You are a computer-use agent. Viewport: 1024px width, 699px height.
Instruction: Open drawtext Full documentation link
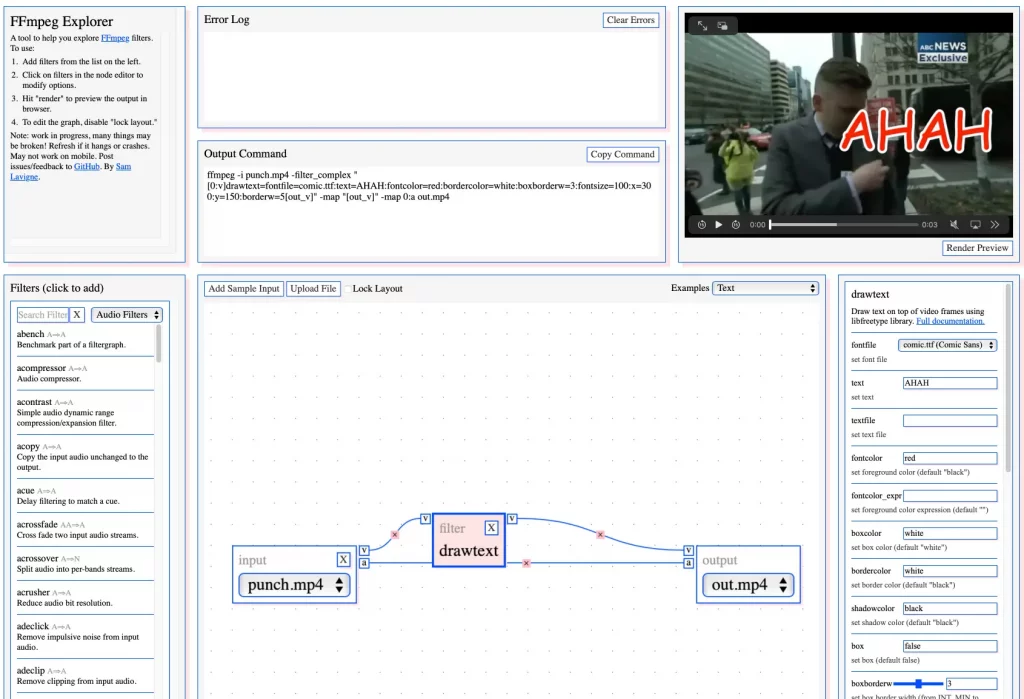[950, 321]
